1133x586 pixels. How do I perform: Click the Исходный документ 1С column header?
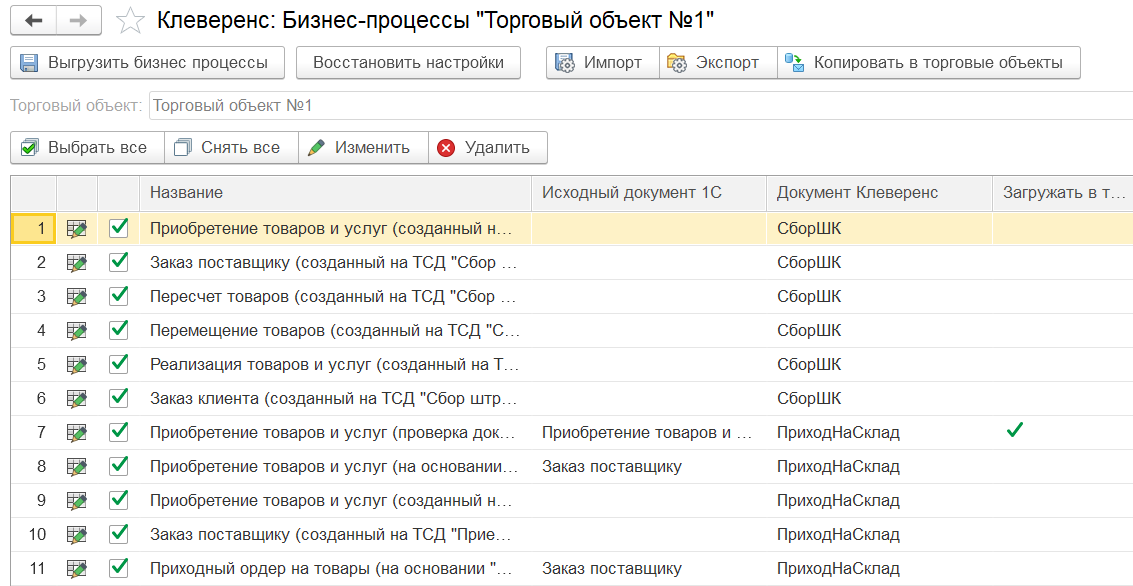649,192
